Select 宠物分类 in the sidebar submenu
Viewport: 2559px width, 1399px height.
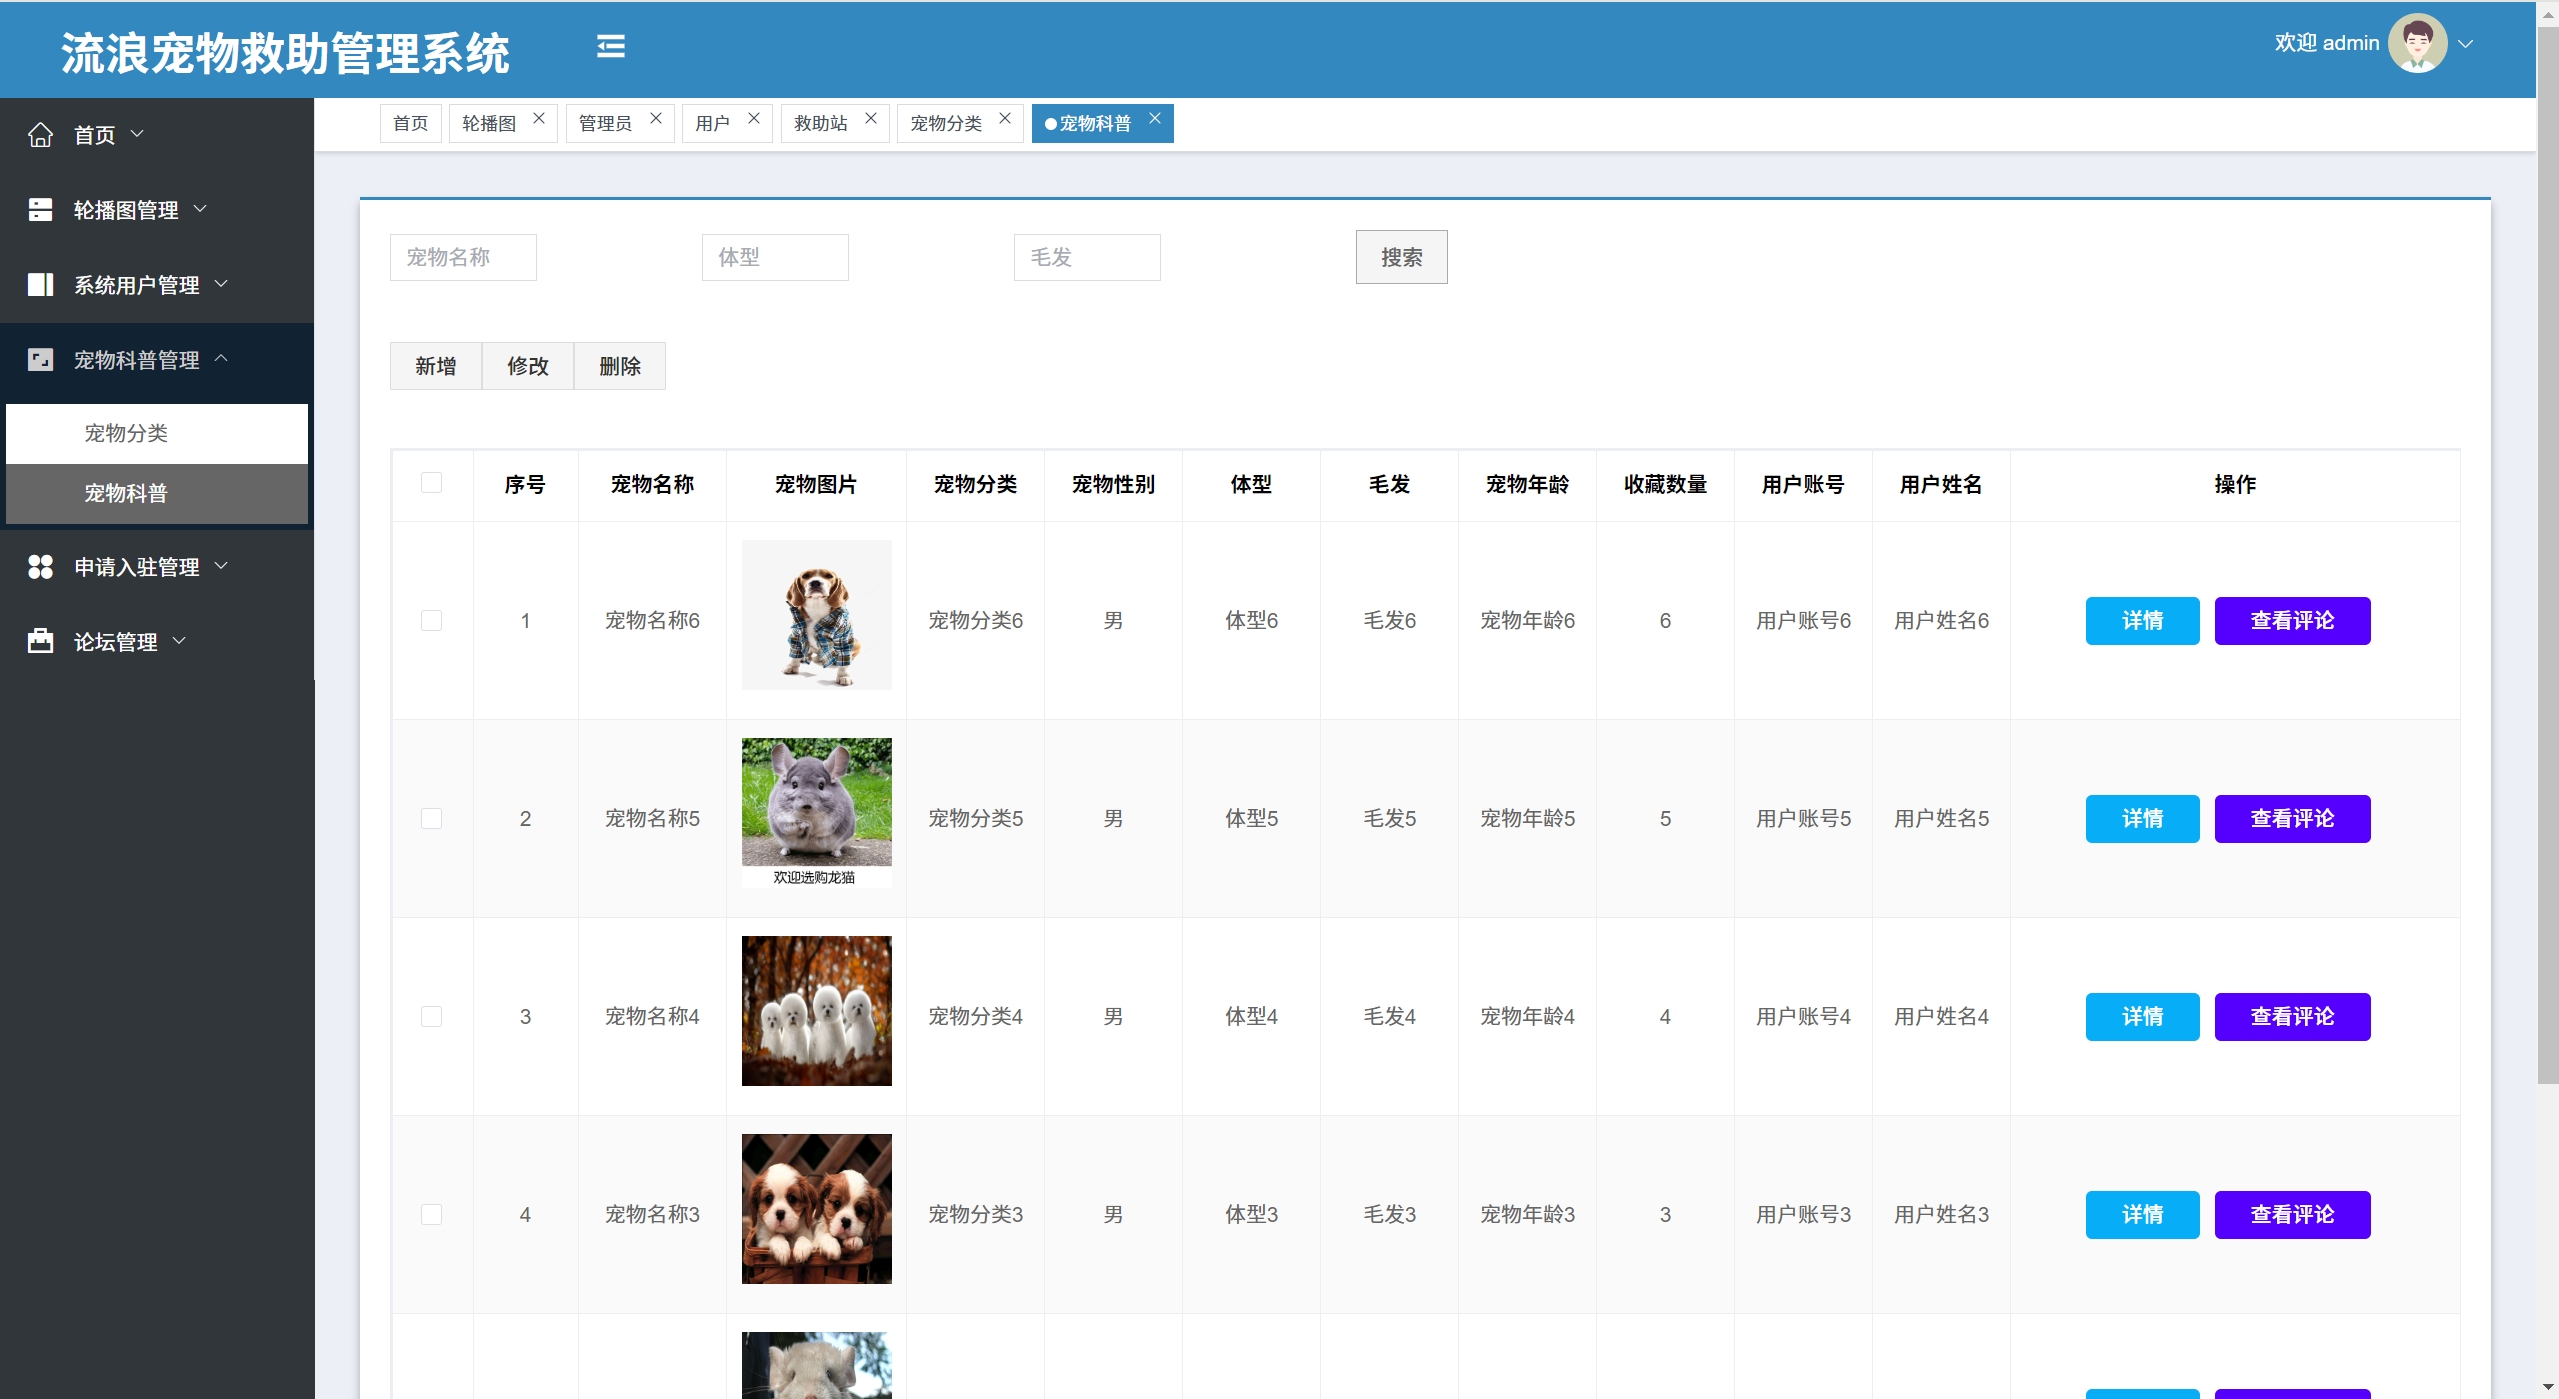tap(126, 433)
